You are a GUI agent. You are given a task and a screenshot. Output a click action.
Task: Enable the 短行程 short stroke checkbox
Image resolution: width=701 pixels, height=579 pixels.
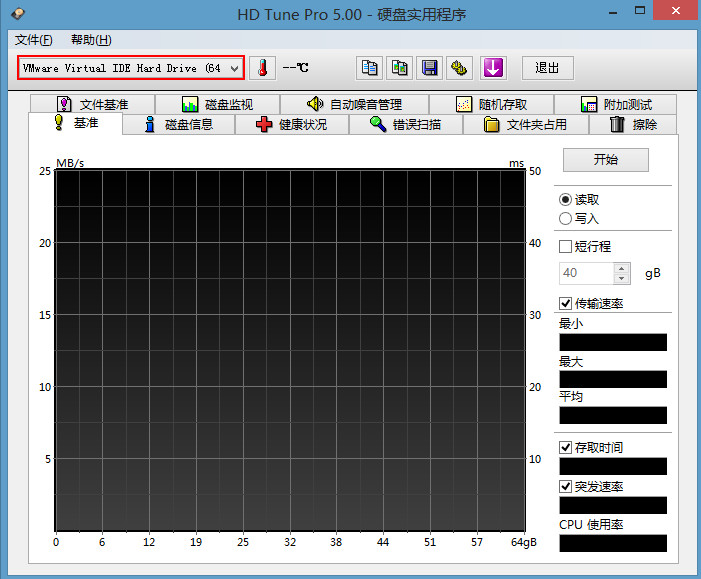click(566, 246)
